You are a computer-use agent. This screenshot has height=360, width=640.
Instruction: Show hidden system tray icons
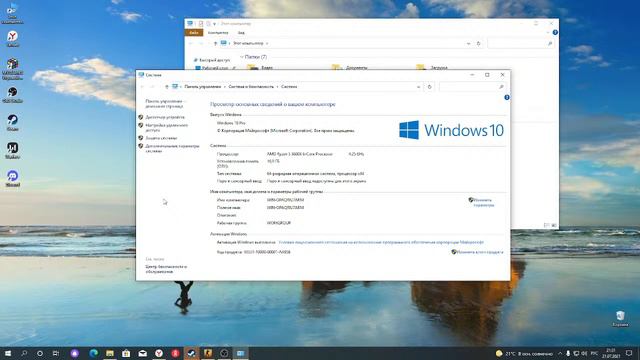560,353
